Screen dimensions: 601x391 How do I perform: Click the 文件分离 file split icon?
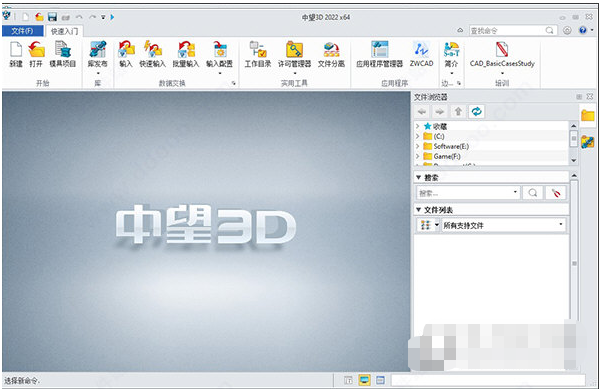coord(331,50)
